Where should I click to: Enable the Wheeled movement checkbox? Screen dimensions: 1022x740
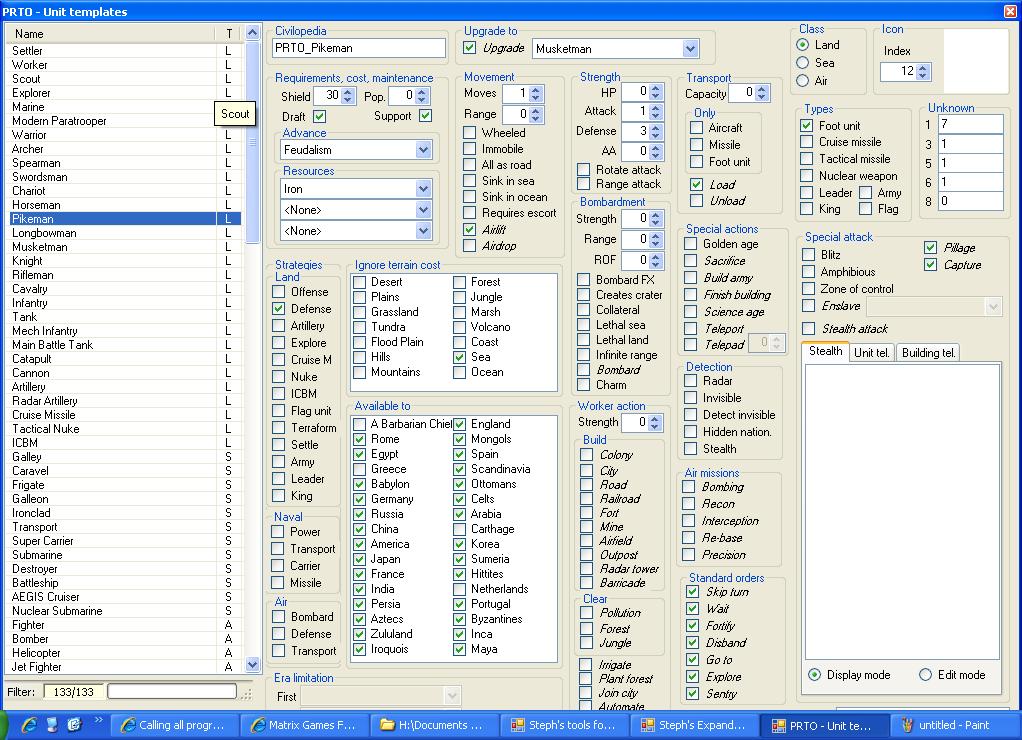click(469, 132)
